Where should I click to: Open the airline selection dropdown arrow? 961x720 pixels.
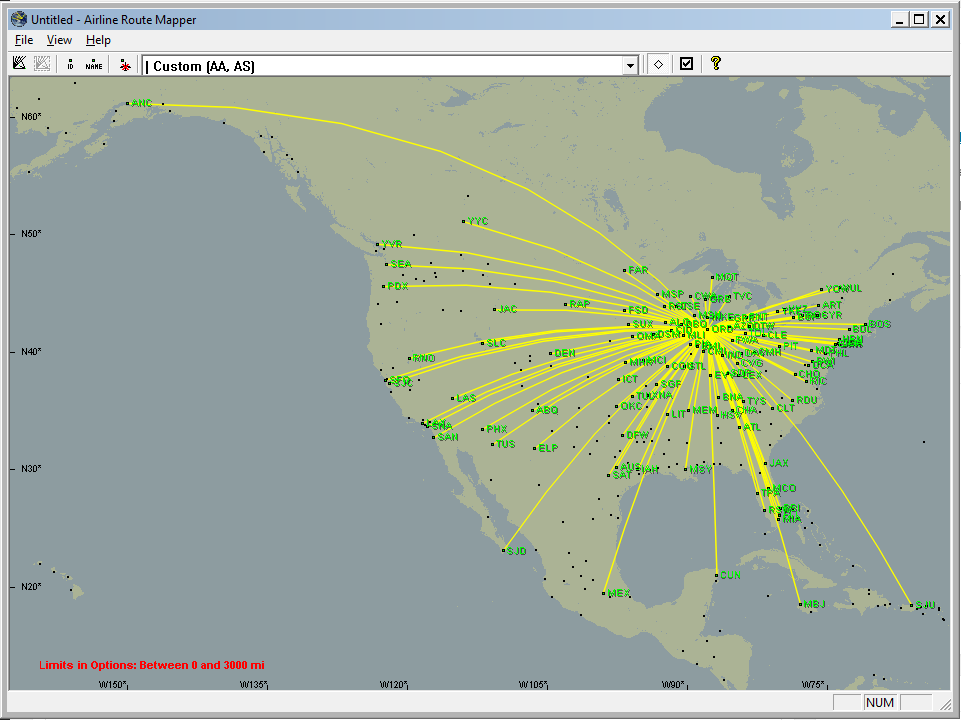tap(630, 66)
